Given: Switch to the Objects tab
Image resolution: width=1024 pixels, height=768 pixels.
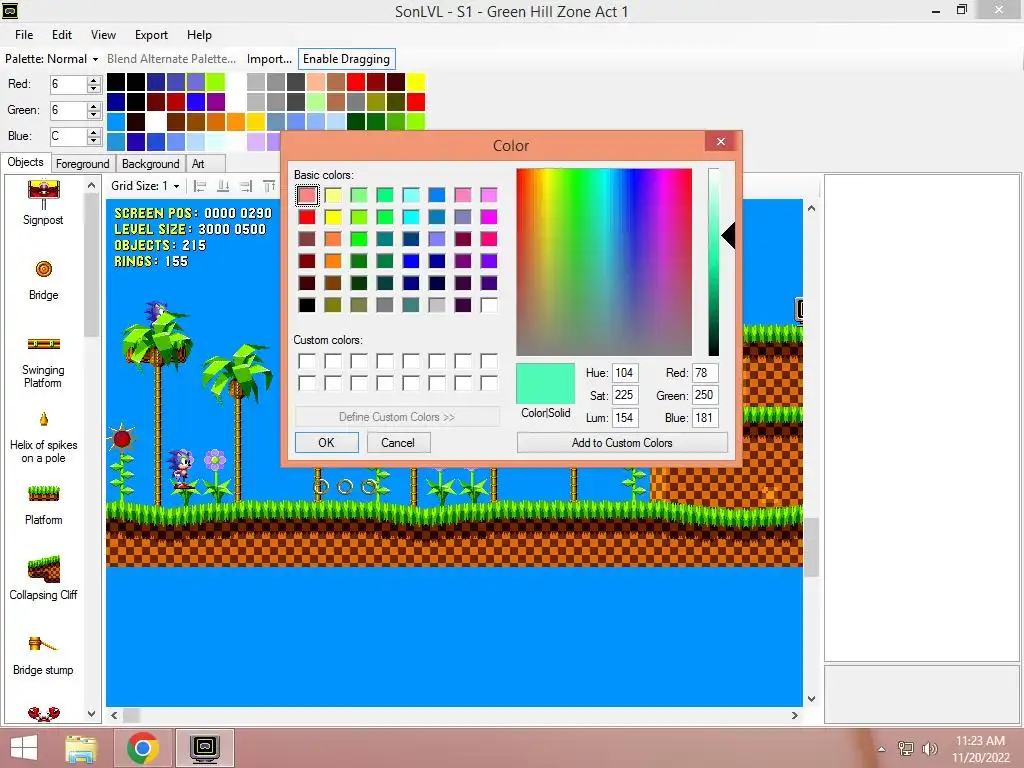Looking at the screenshot, I should pyautogui.click(x=25, y=162).
